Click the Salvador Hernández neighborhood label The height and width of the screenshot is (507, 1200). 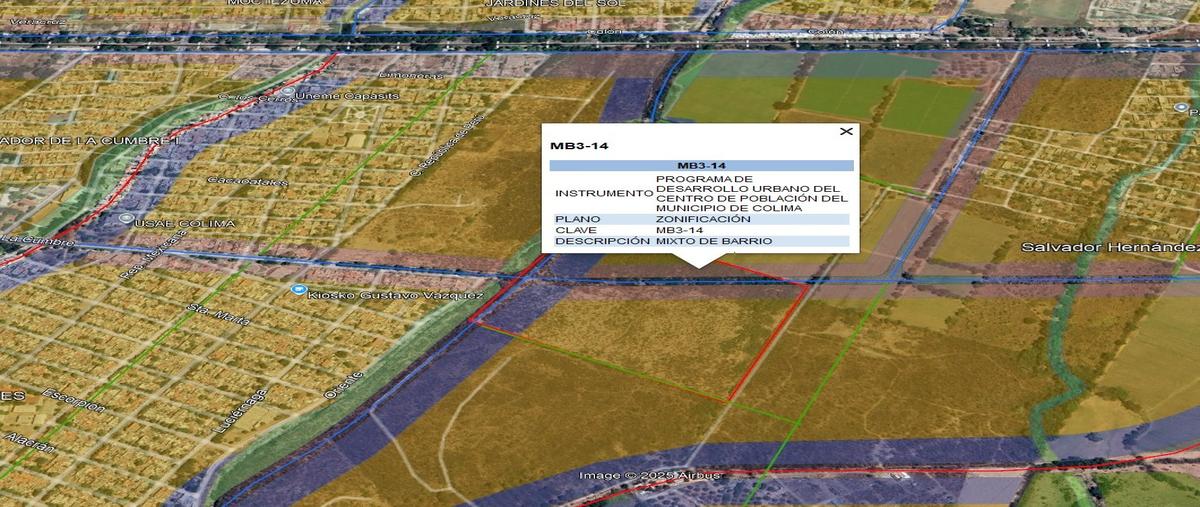tap(1109, 246)
